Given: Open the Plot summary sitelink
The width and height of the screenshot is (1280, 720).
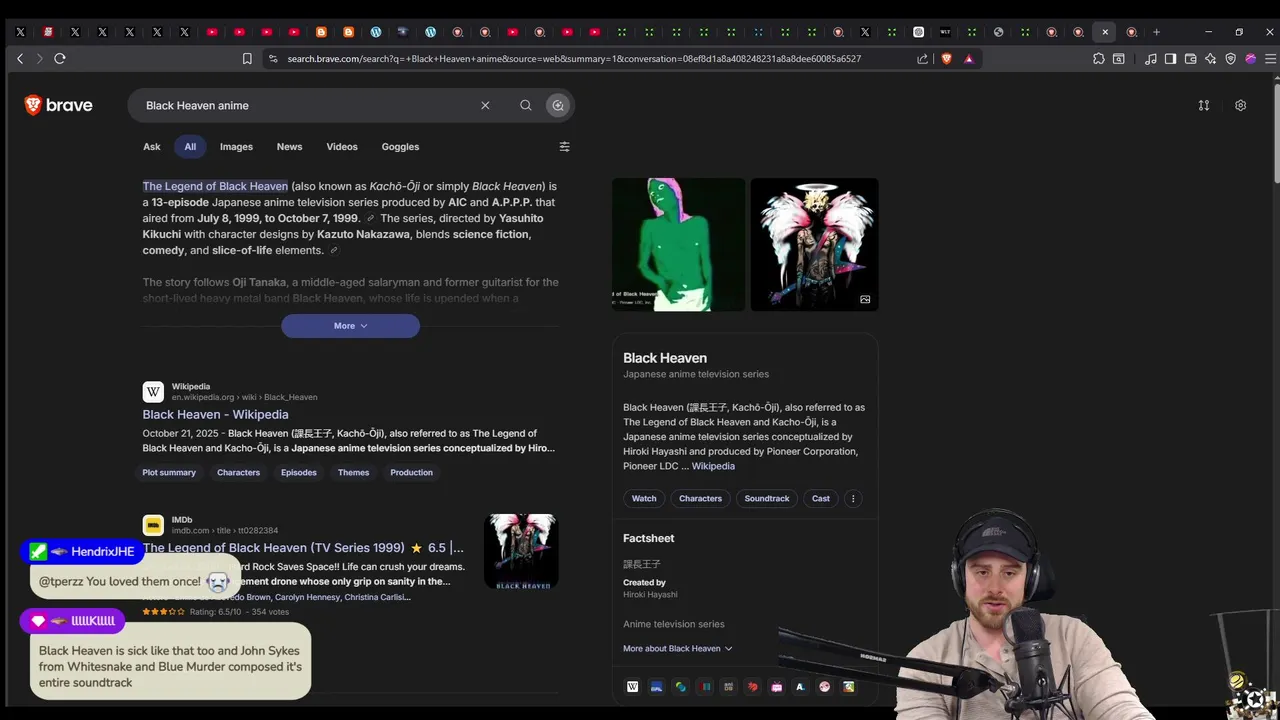Looking at the screenshot, I should (169, 472).
